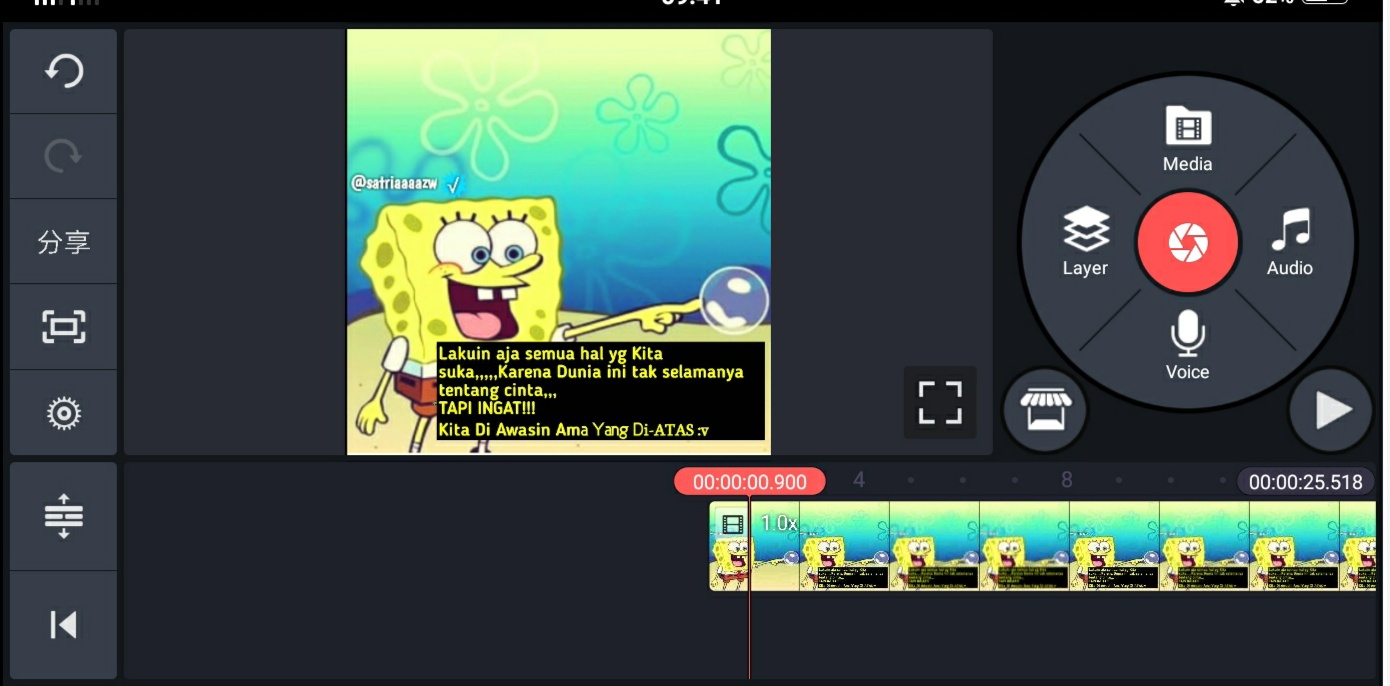Open project settings gear

point(63,413)
